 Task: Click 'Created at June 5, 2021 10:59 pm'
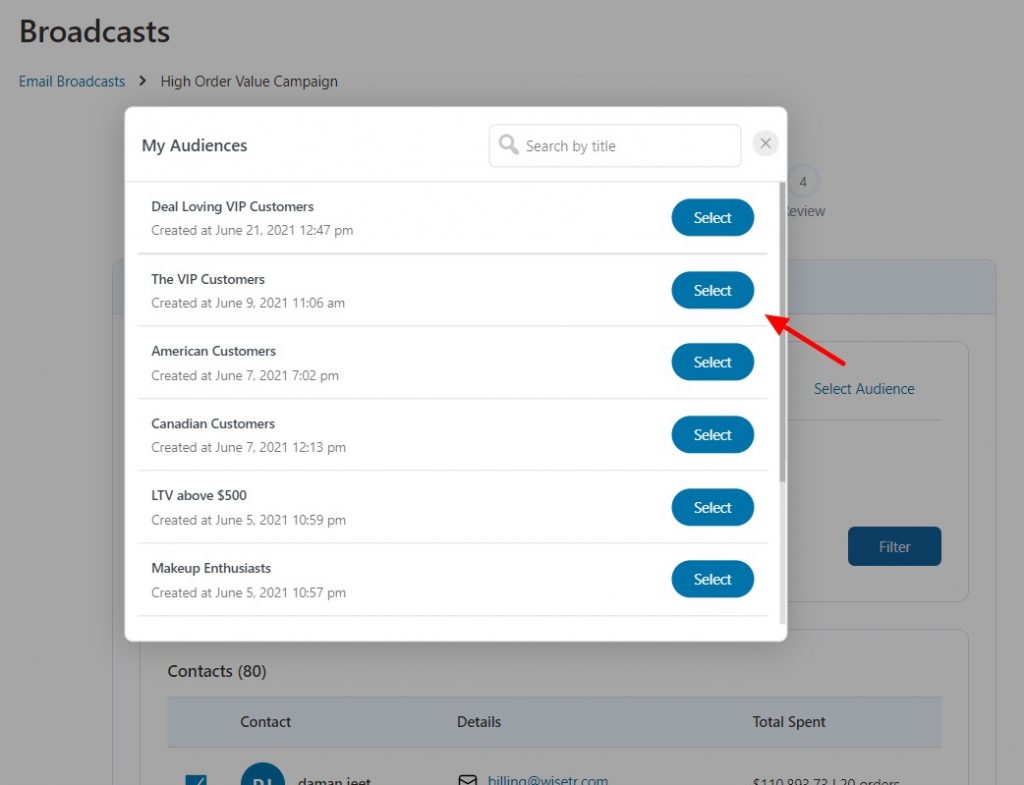(248, 520)
